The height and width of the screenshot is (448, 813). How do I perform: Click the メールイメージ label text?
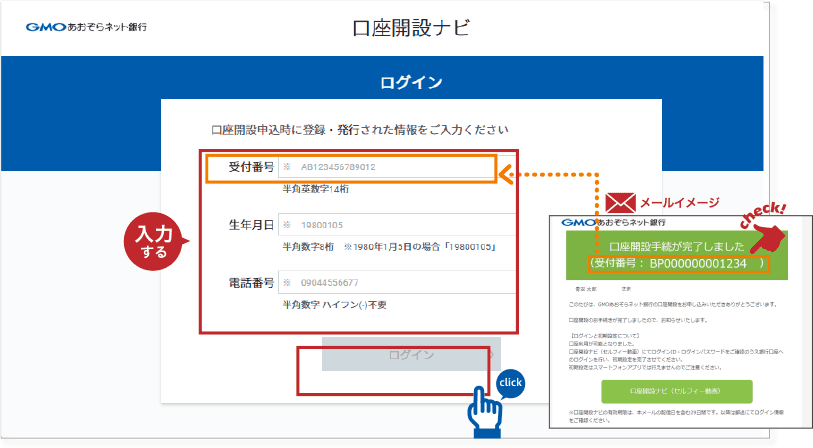pos(680,202)
